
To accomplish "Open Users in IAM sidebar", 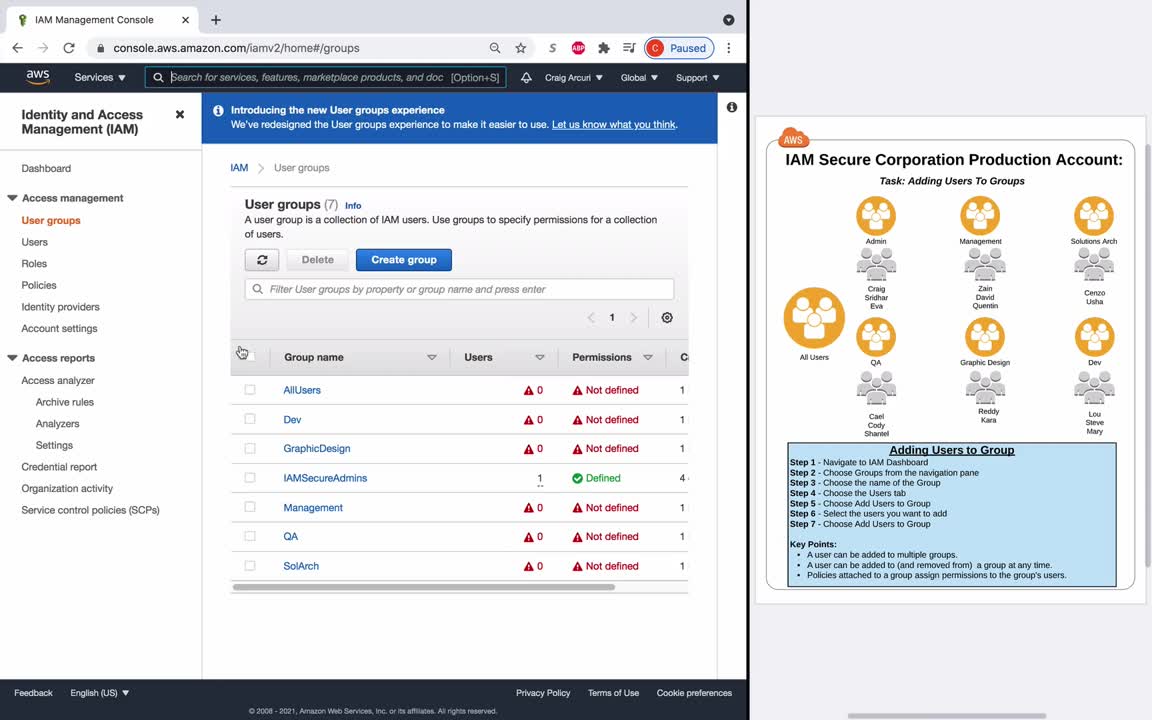I will (35, 242).
